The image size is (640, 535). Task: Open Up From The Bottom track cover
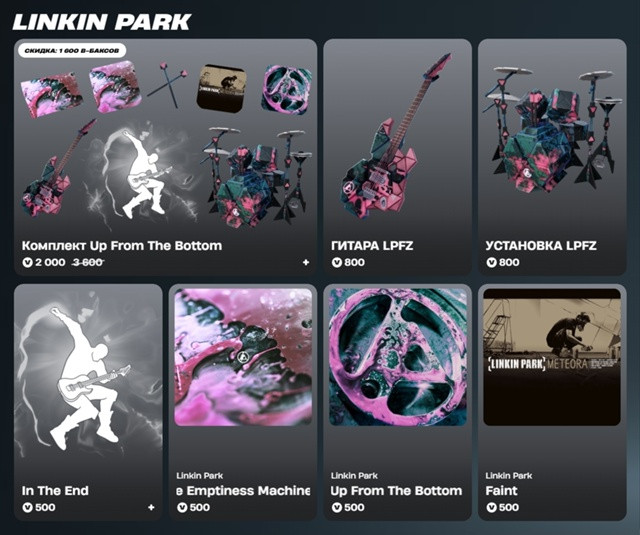coord(398,357)
